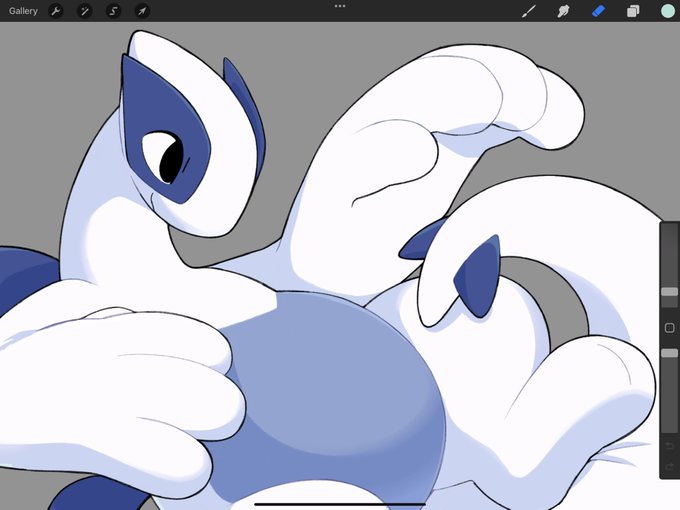This screenshot has height=510, width=680.
Task: Click the brush size slider handle
Action: pos(669,292)
